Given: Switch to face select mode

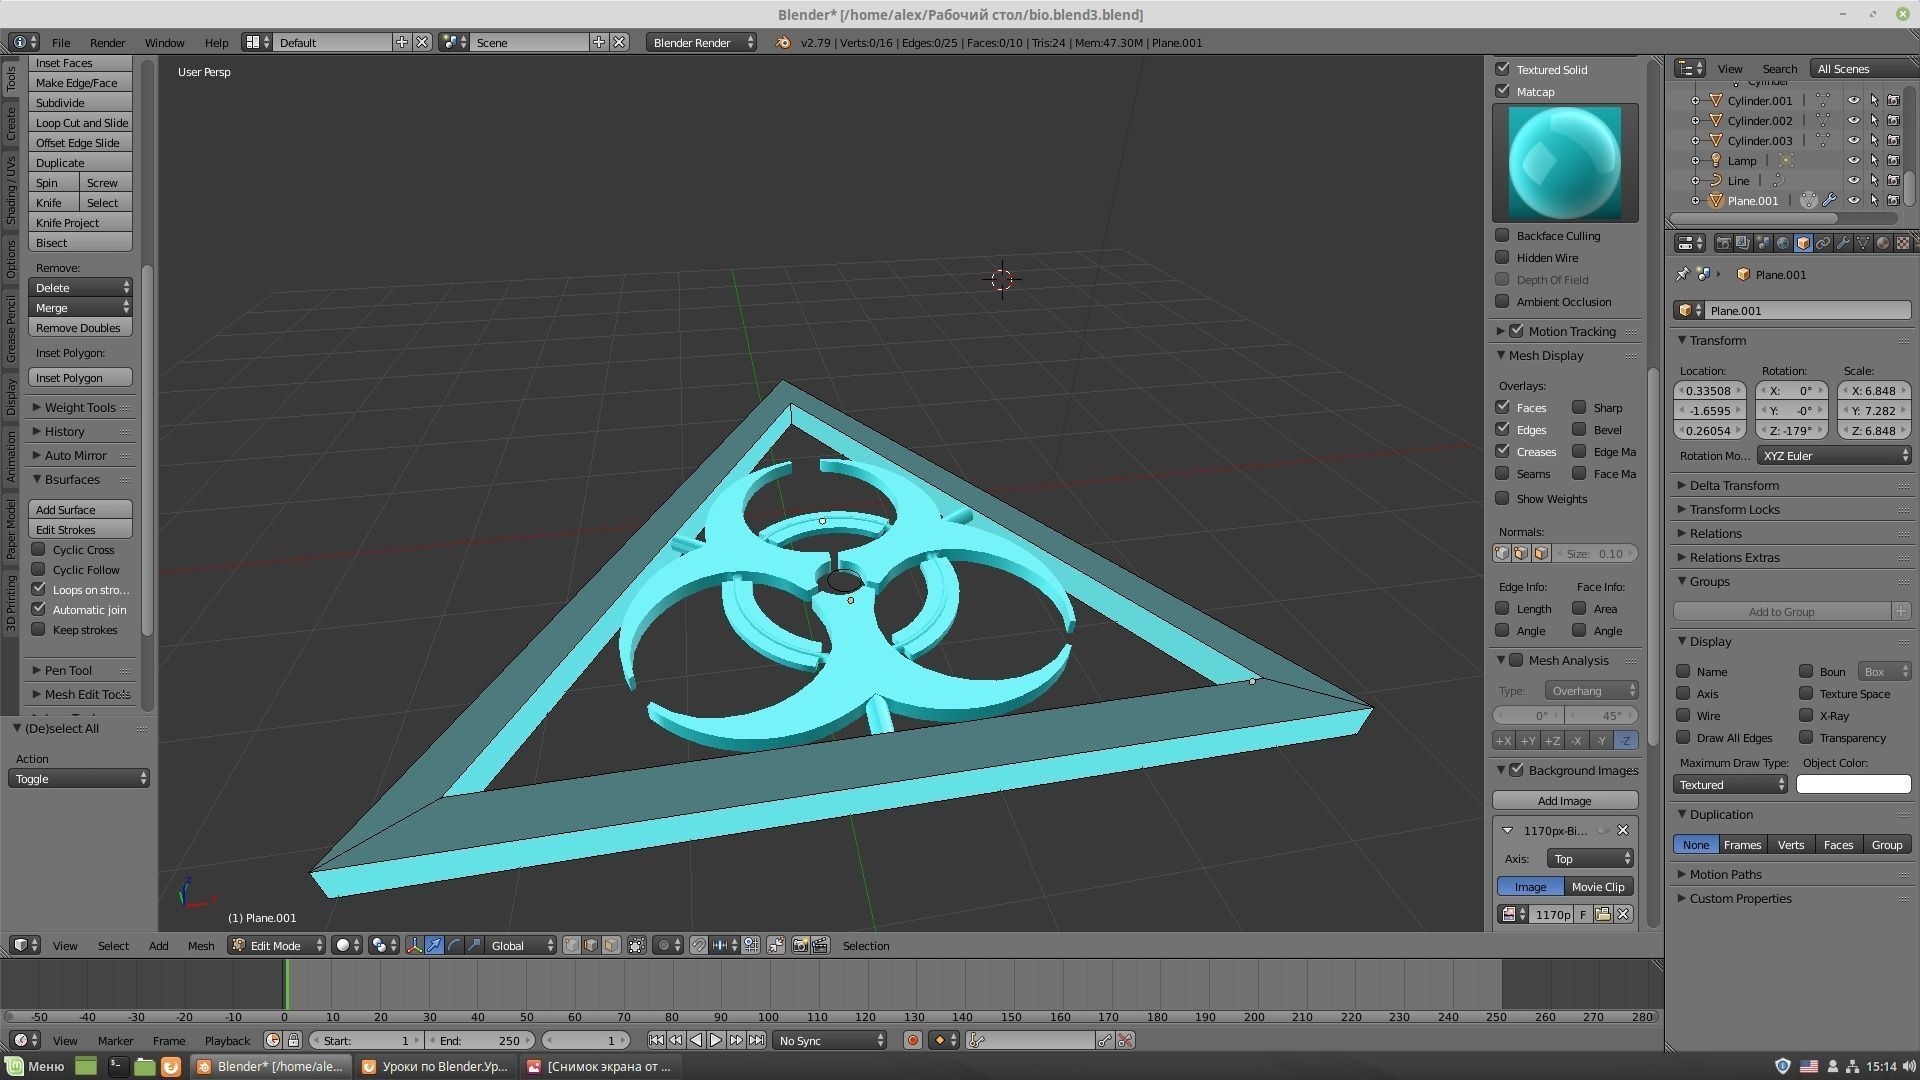Looking at the screenshot, I should (x=611, y=945).
